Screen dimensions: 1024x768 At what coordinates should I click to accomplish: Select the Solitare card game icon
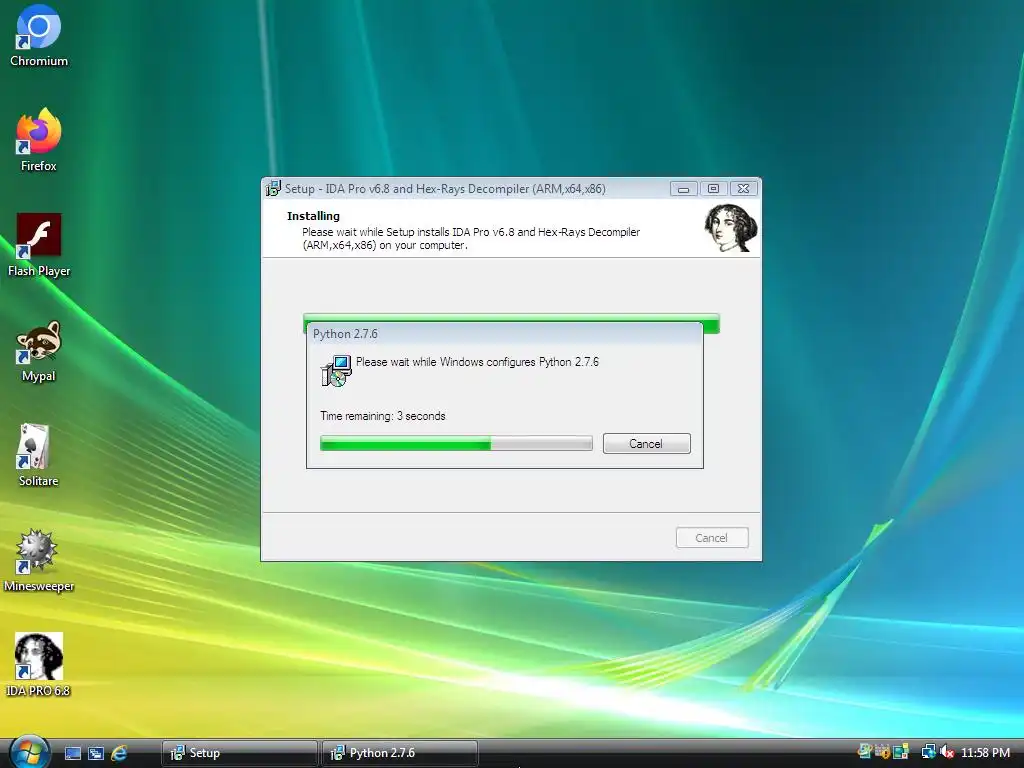[x=39, y=455]
